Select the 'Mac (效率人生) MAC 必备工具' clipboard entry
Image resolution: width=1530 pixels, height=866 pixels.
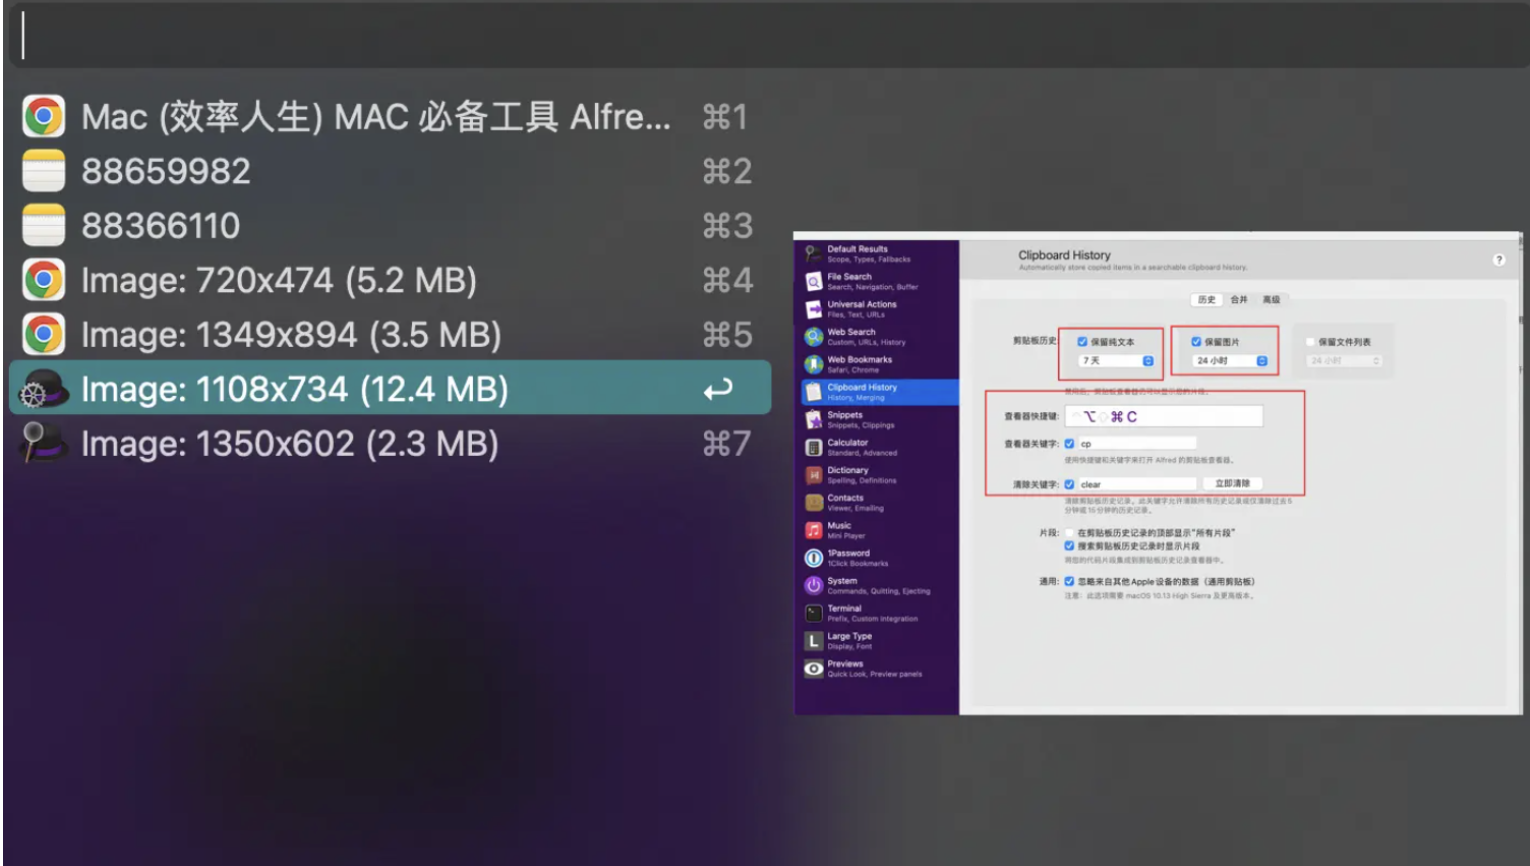click(x=390, y=117)
